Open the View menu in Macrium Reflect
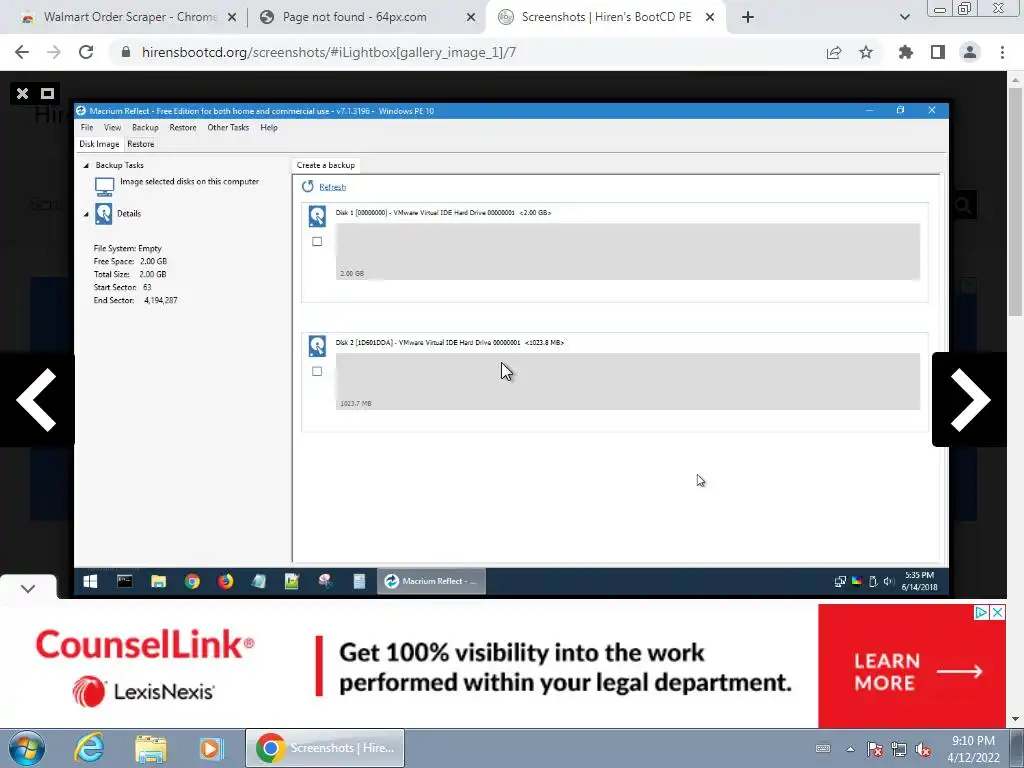Screen dimensions: 1024x768 point(112,127)
